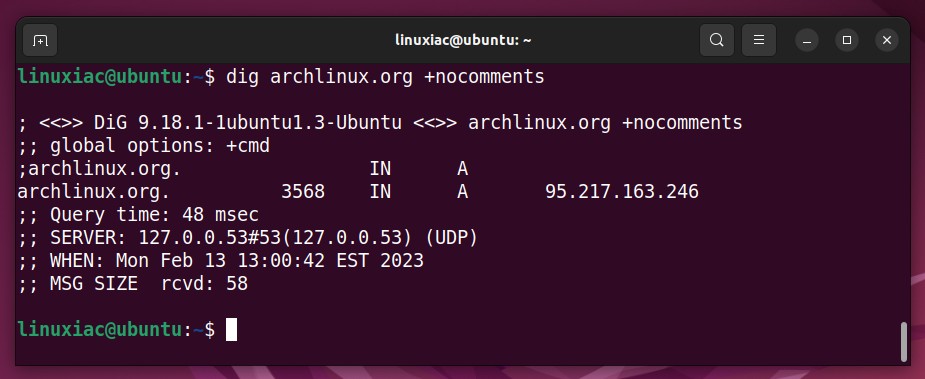The image size is (925, 379).
Task: Close the terminal window
Action: click(x=887, y=40)
